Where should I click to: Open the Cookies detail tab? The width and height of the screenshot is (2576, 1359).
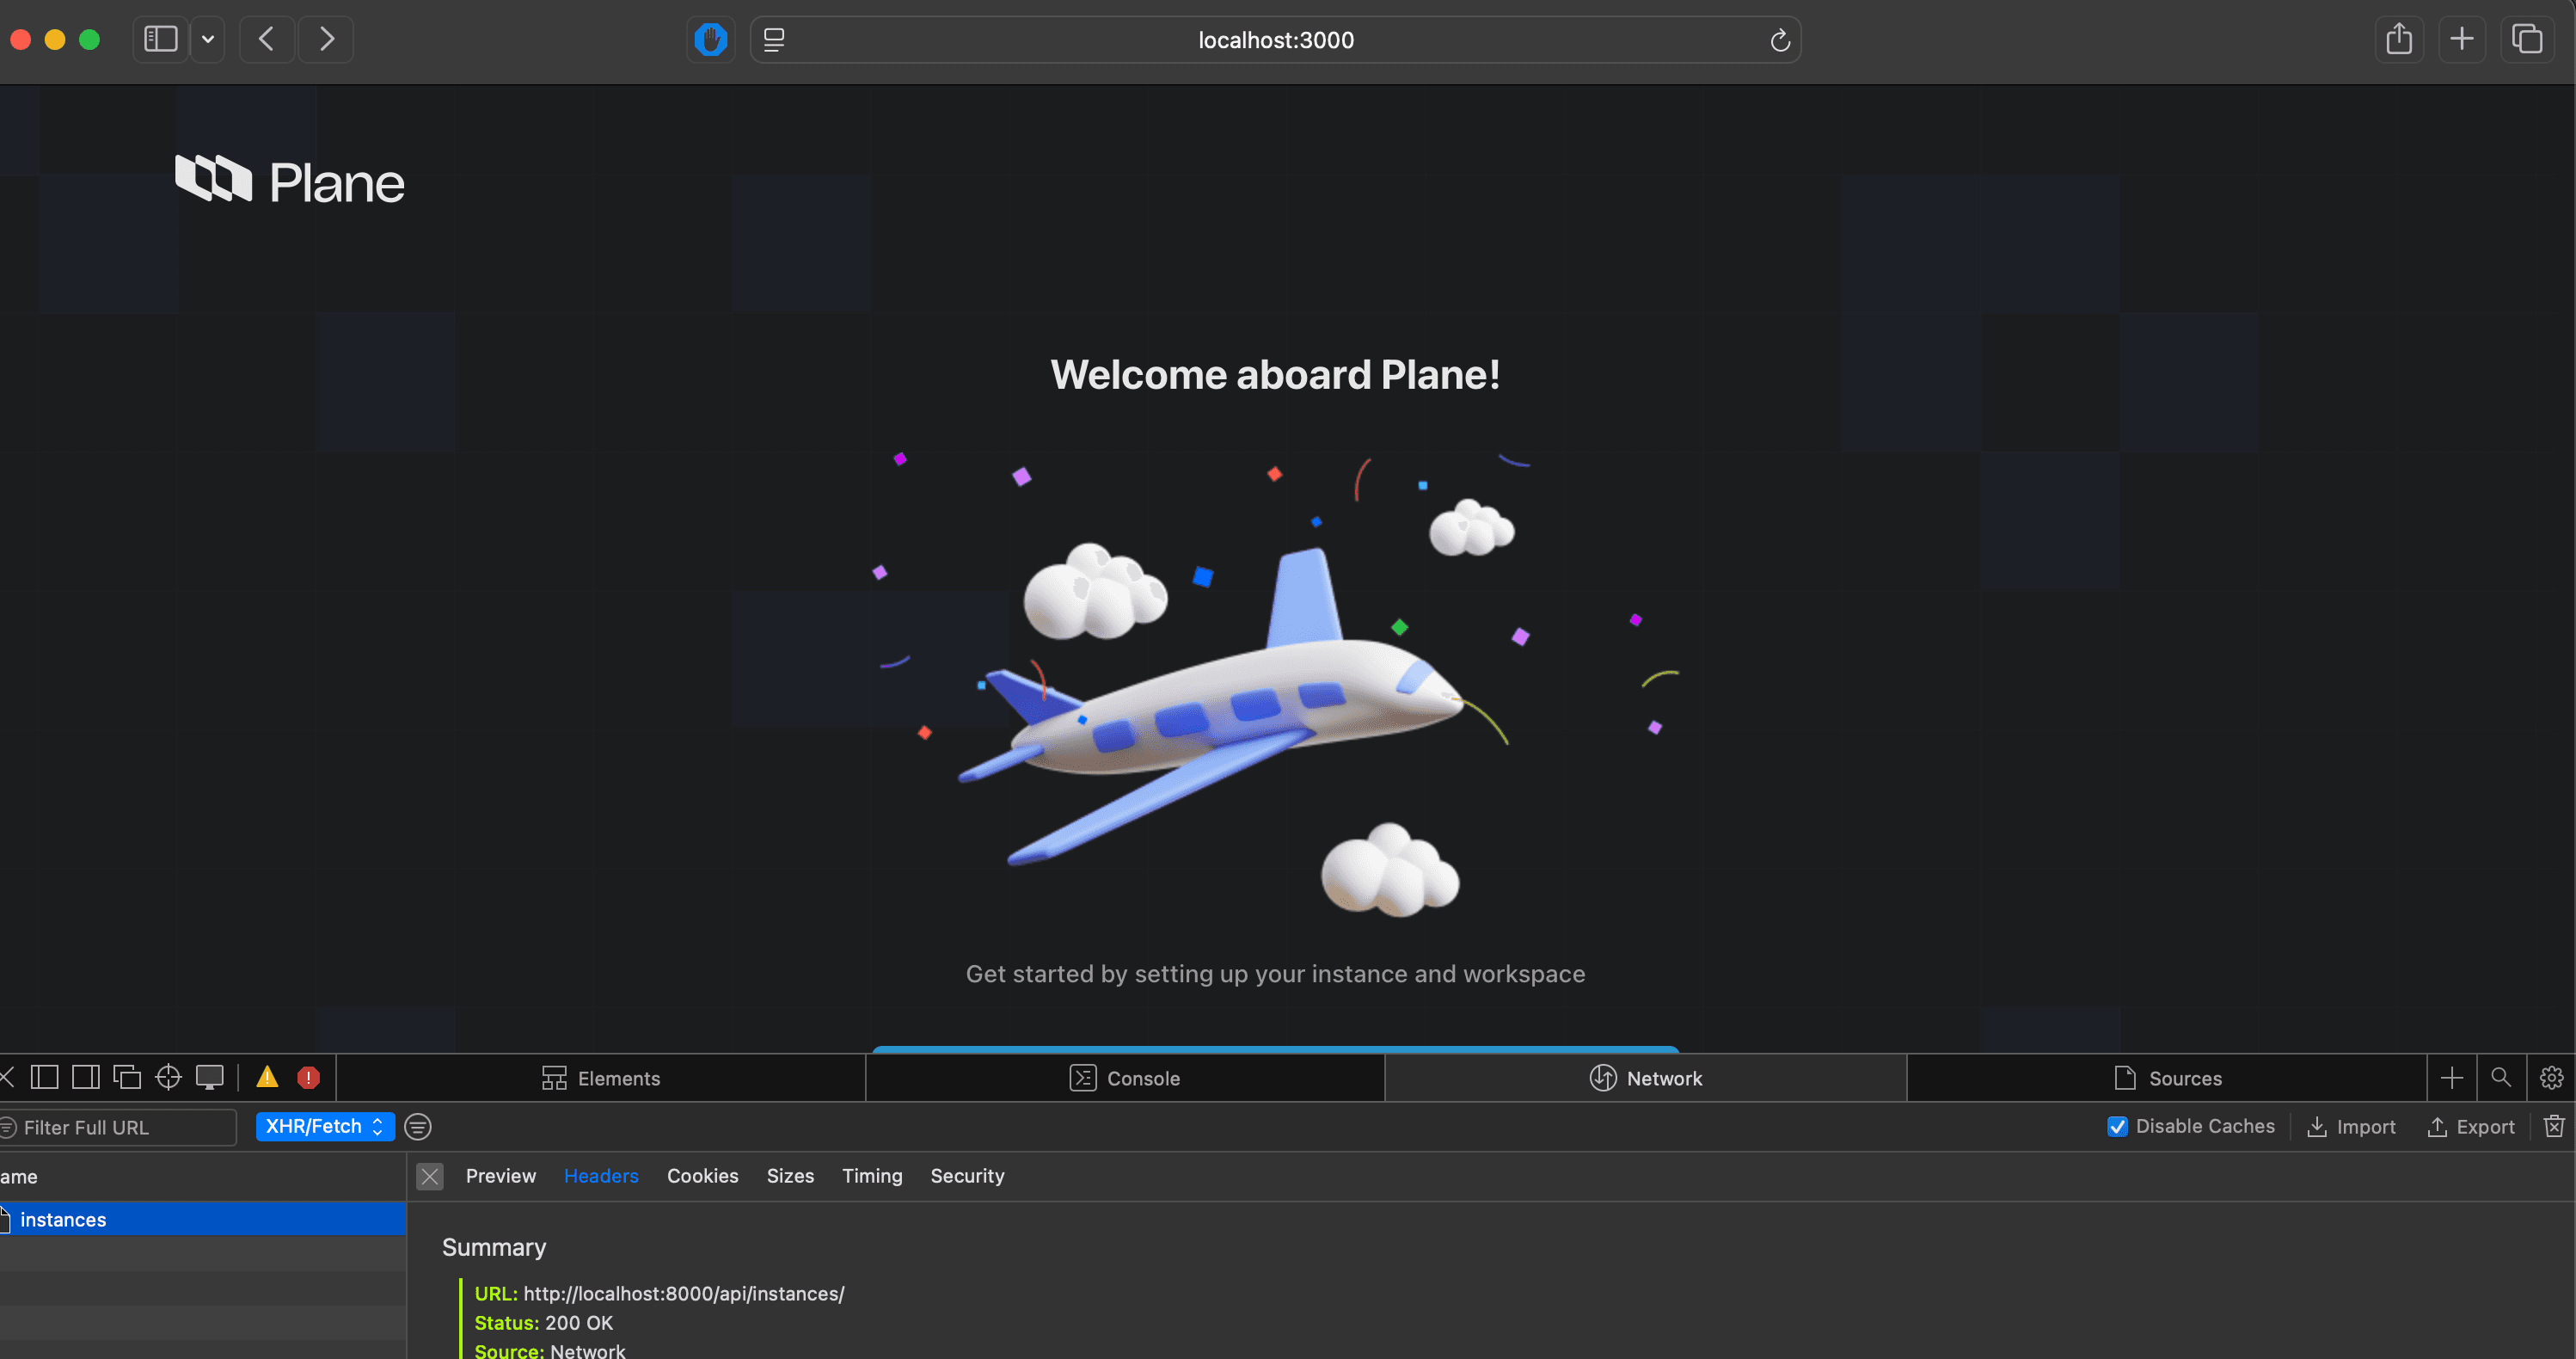pyautogui.click(x=702, y=1176)
